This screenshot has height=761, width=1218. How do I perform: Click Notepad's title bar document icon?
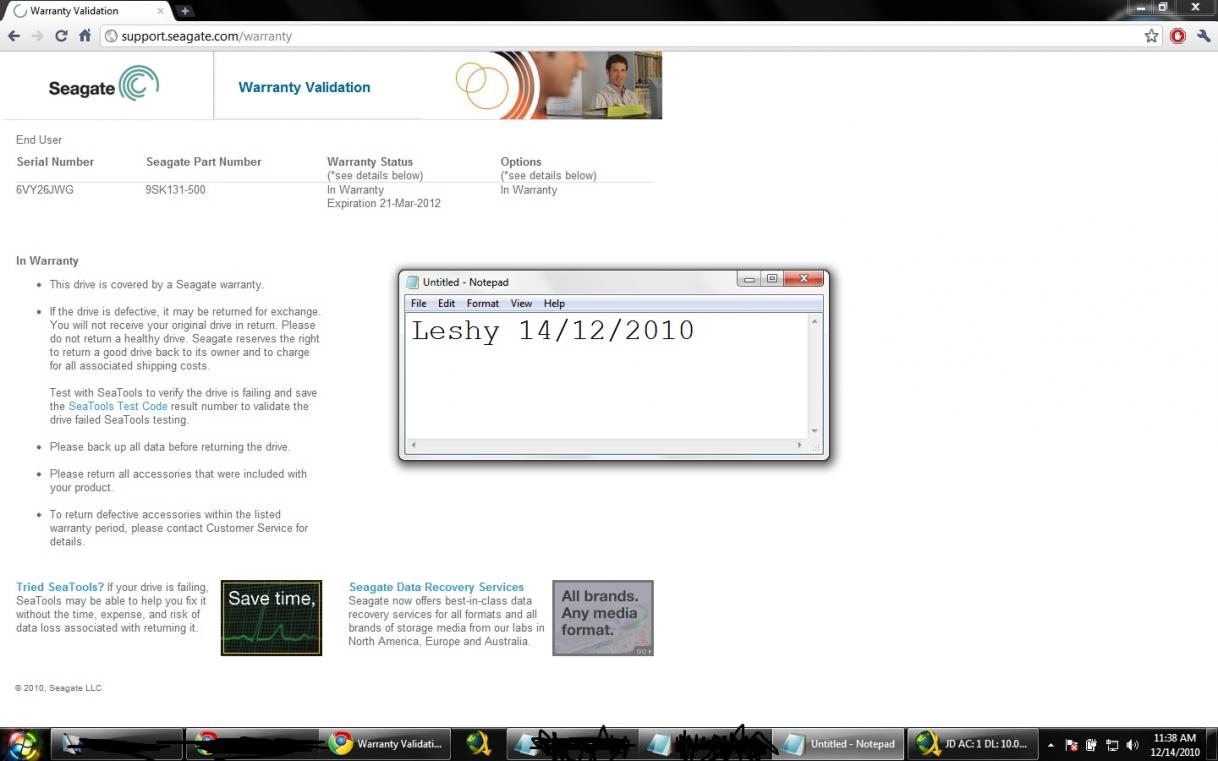413,282
